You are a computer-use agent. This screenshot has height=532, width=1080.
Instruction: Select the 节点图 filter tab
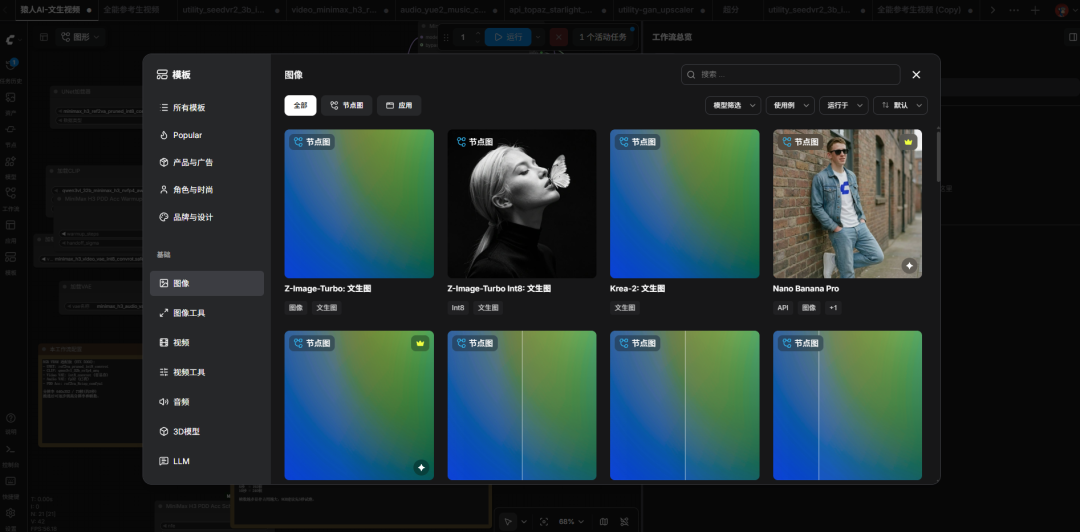pos(346,105)
